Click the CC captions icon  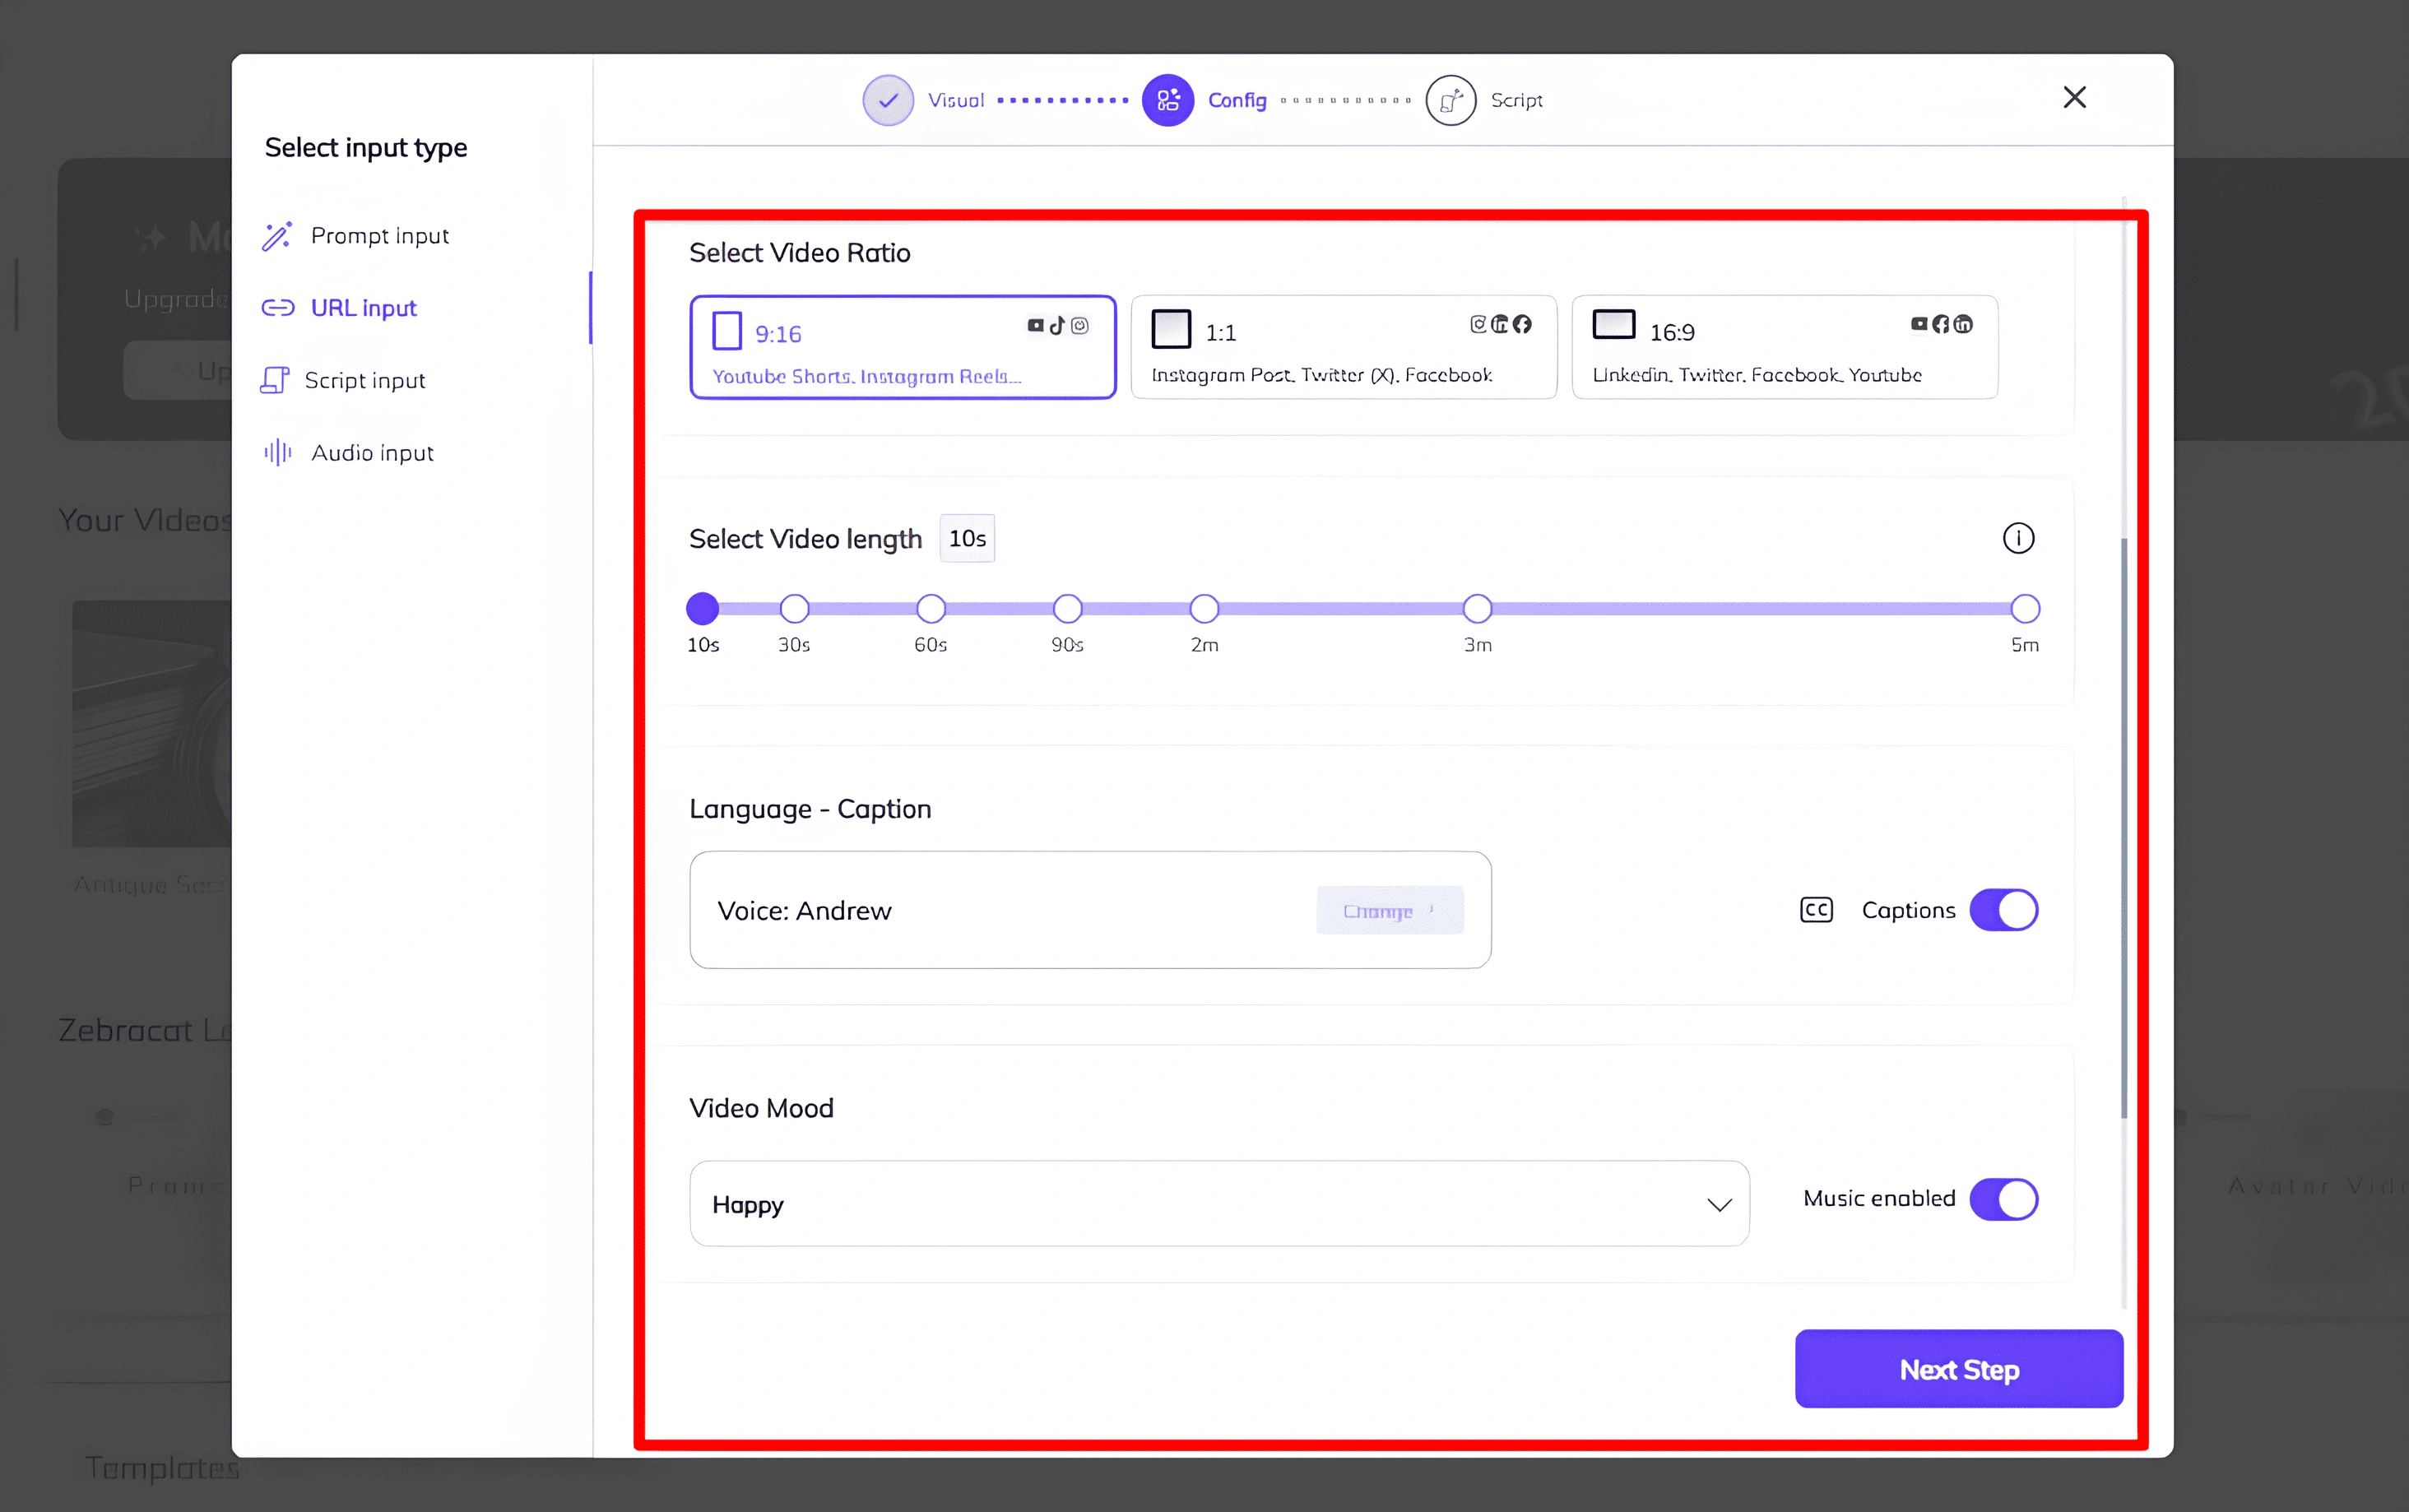(1816, 910)
